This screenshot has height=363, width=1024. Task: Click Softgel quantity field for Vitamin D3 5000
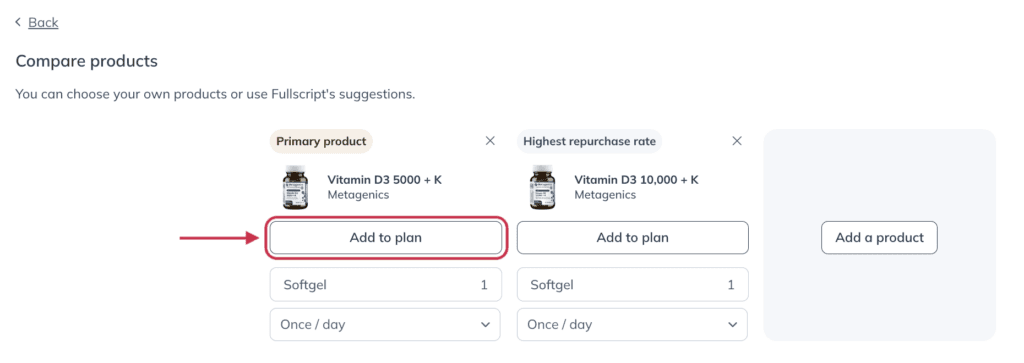(x=385, y=285)
